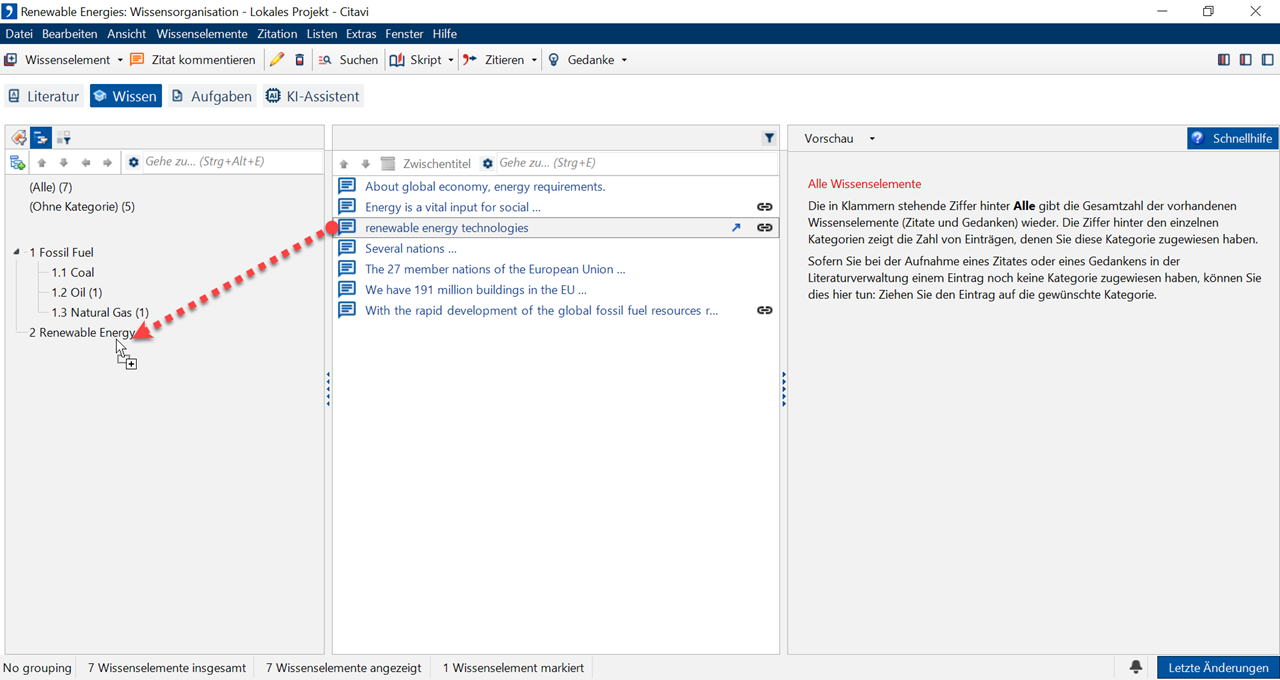
Task: Collapse the '1 Fossil Fuel' category tree
Action: [17, 252]
